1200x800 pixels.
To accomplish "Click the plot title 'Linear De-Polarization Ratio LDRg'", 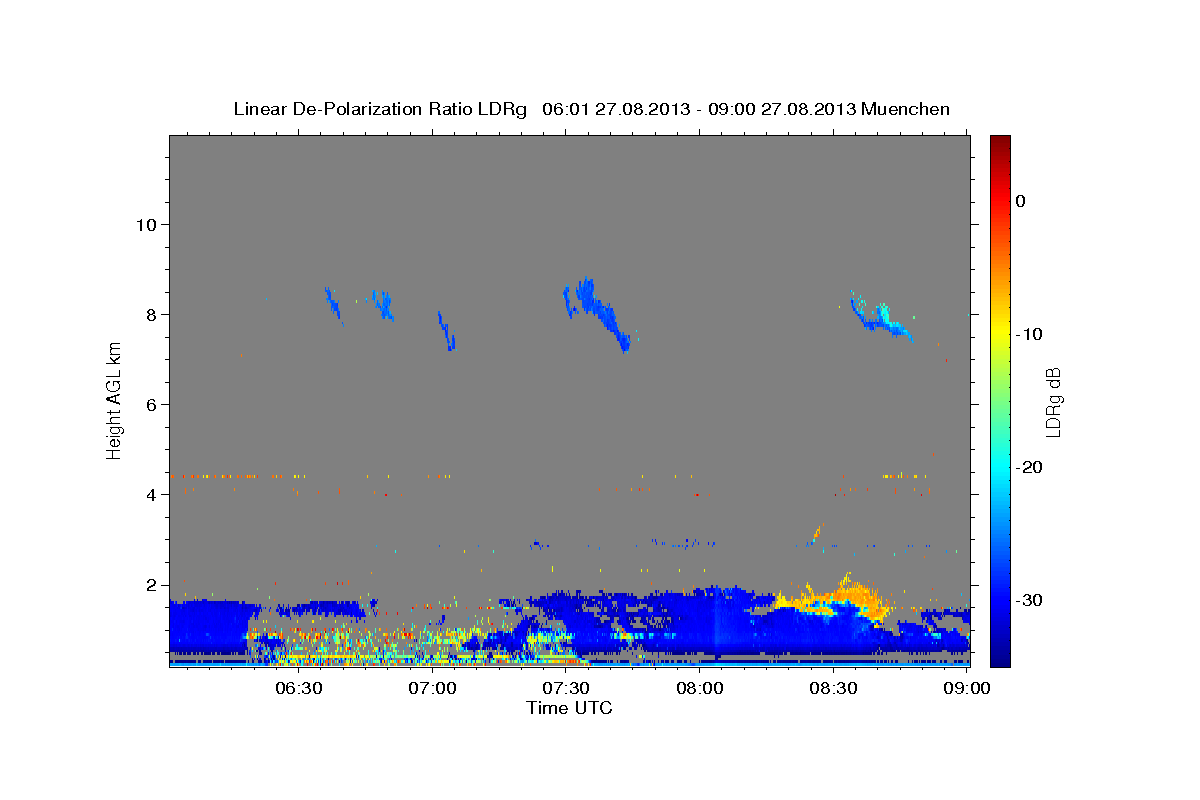I will click(x=380, y=109).
